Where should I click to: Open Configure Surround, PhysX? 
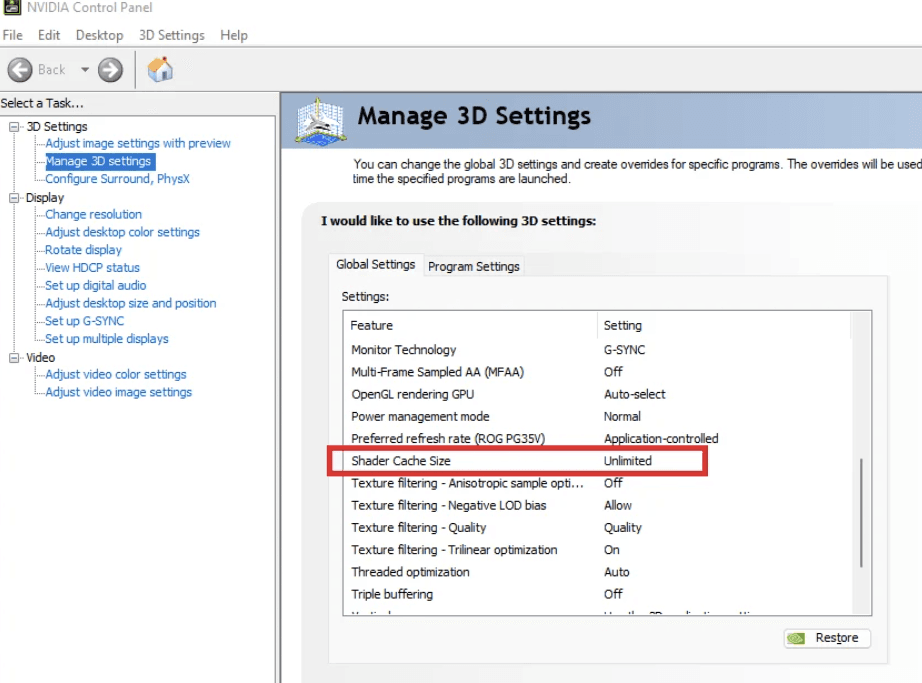[x=118, y=179]
